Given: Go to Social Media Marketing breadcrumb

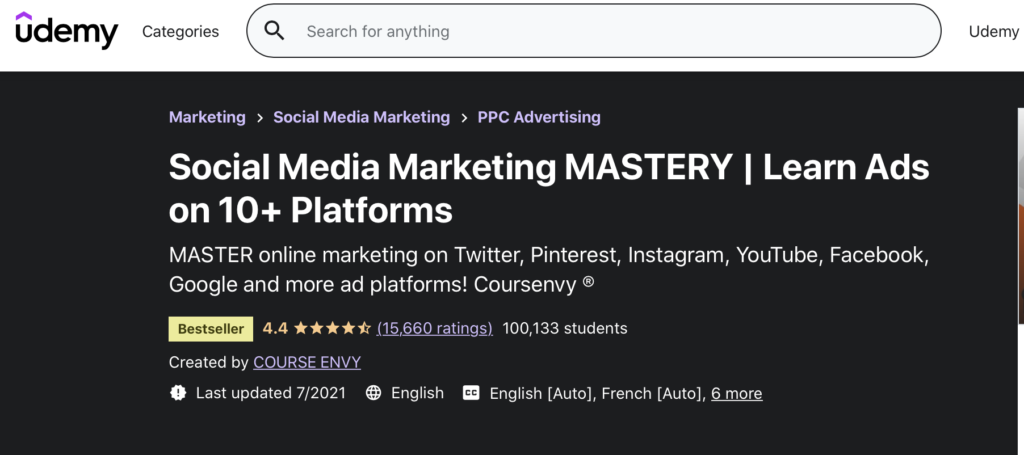Looking at the screenshot, I should coord(362,118).
